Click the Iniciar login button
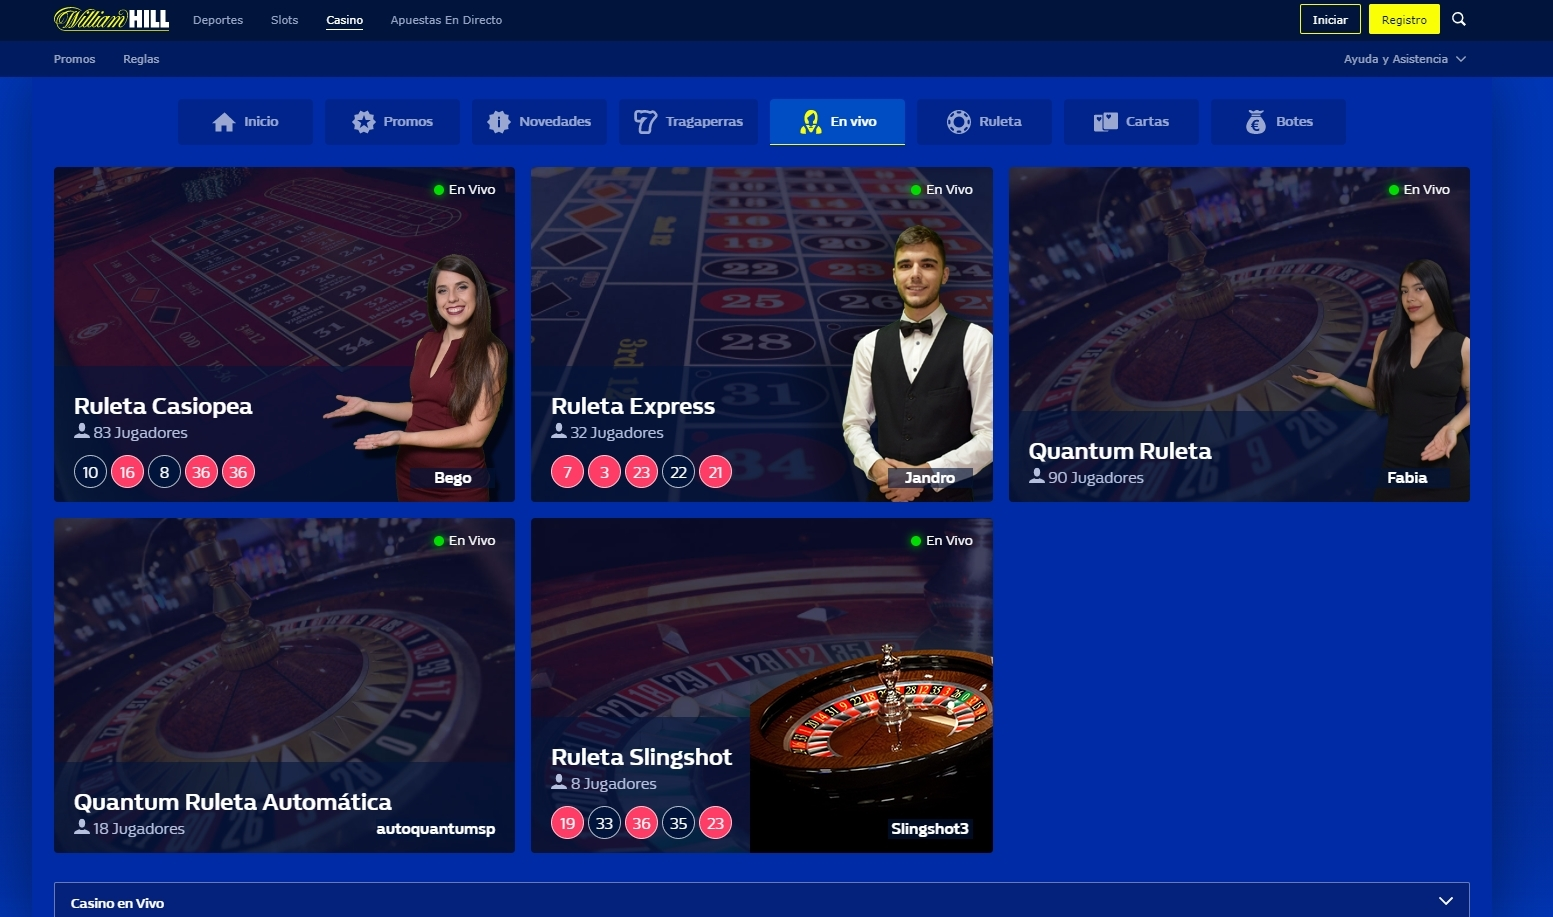Screen dimensions: 1553x917 1330,19
